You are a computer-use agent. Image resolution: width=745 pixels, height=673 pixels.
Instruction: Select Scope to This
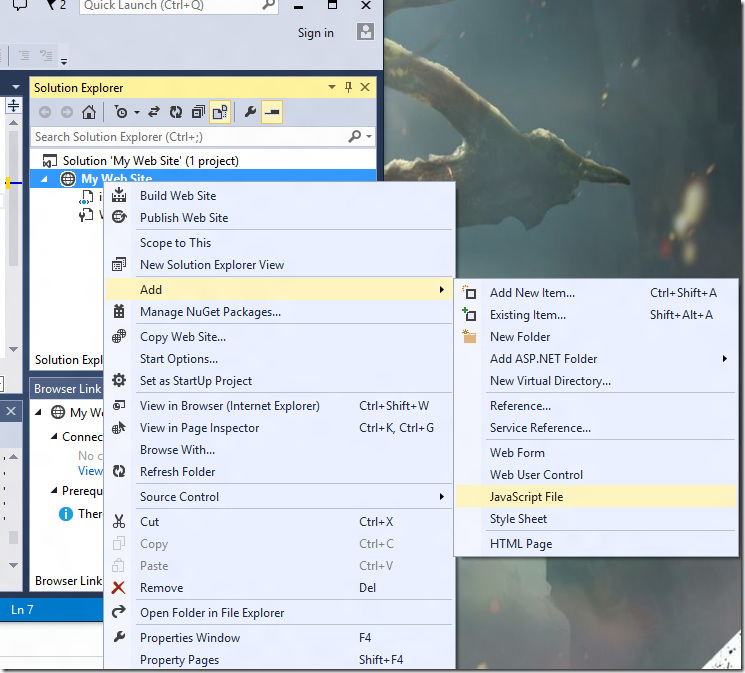click(x=279, y=243)
